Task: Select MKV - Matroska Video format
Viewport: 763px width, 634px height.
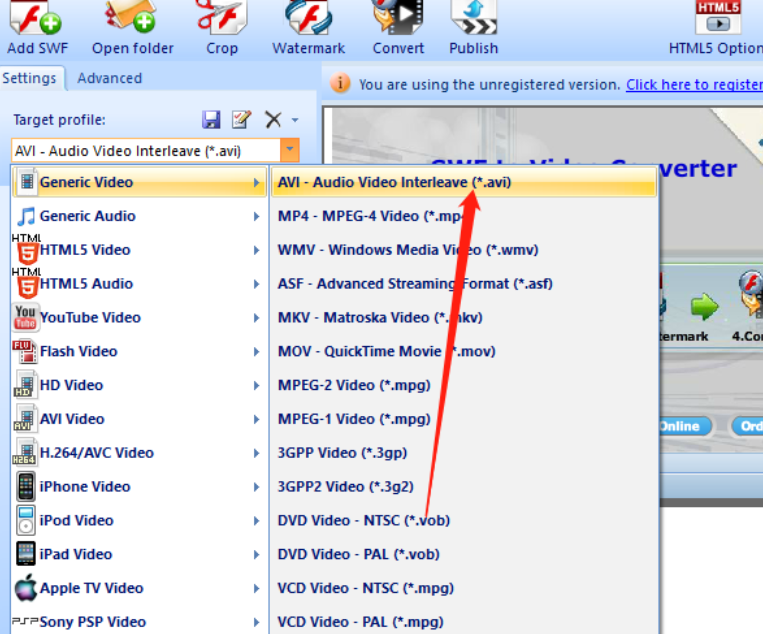Action: tap(464, 318)
